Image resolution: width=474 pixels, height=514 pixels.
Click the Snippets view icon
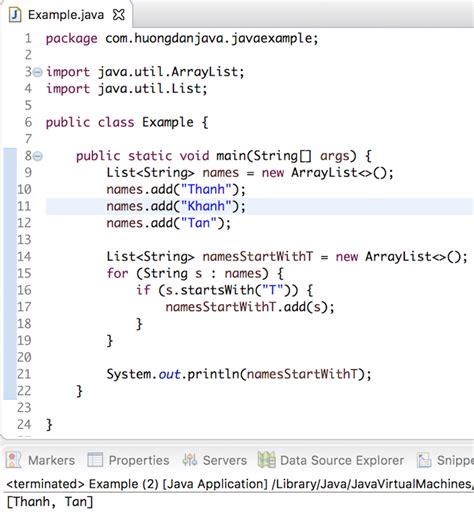424,460
